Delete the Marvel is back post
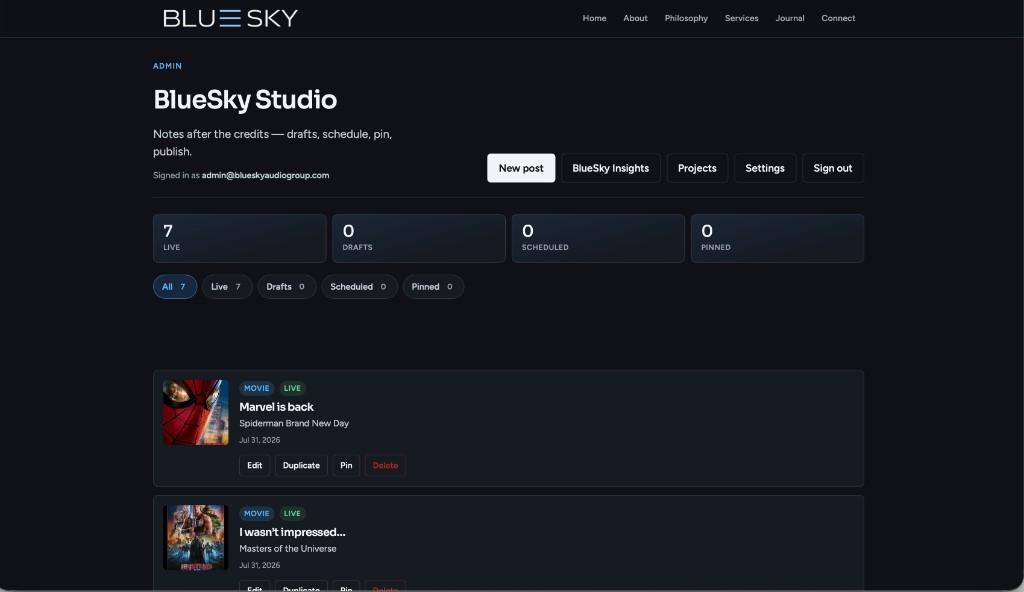Screen dimensions: 1024x592 385,465
